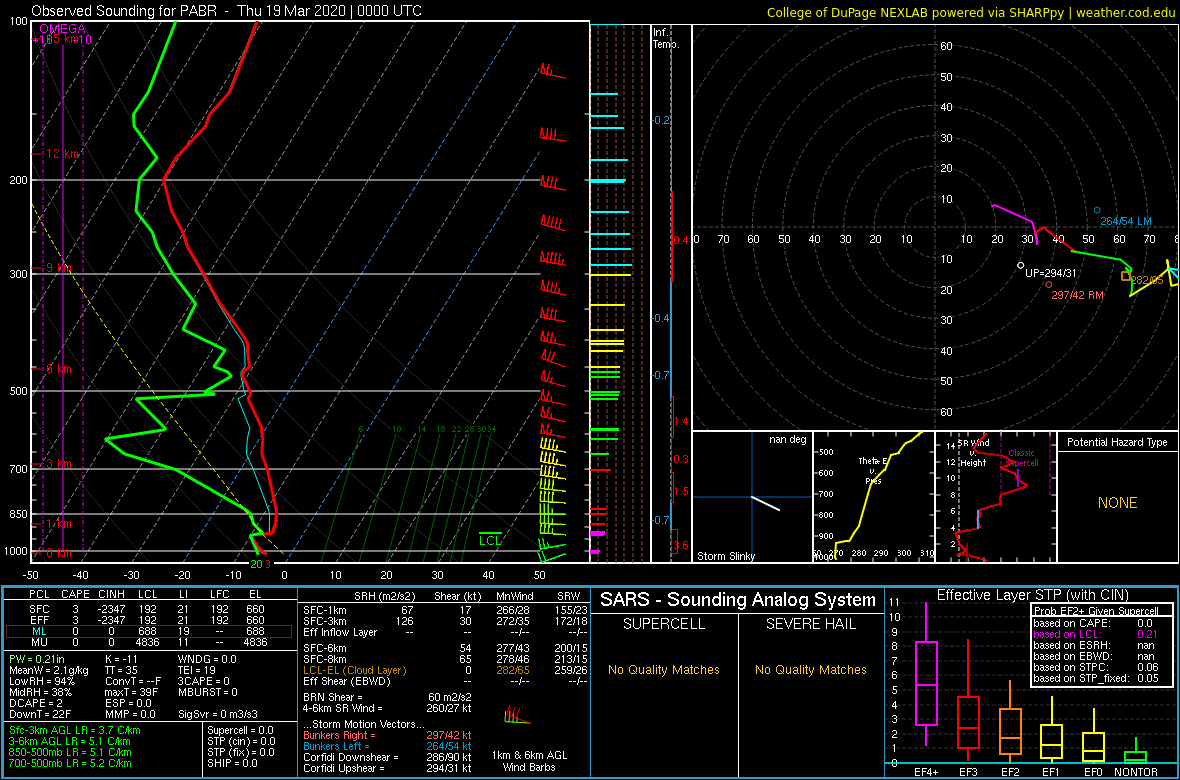The width and height of the screenshot is (1180, 780).
Task: Select the MU parcel row
Action: pos(150,642)
